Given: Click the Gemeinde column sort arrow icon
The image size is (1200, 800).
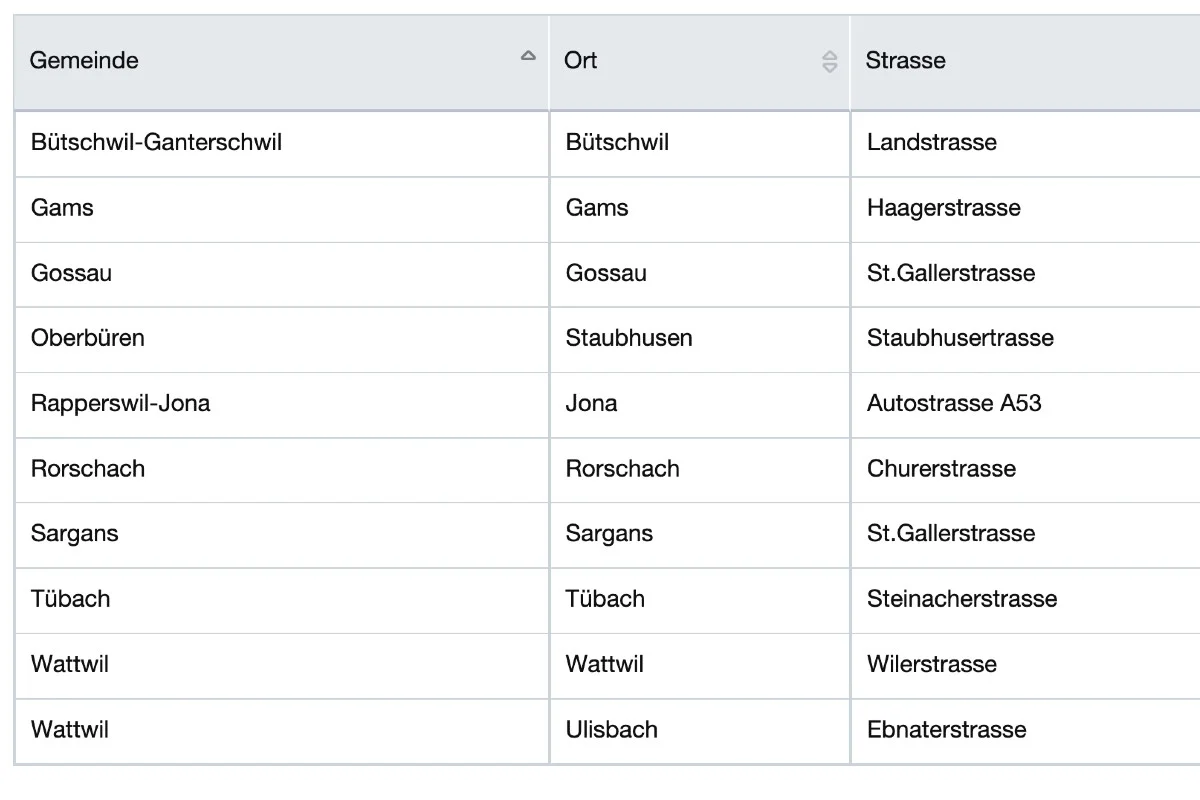Looking at the screenshot, I should (528, 56).
